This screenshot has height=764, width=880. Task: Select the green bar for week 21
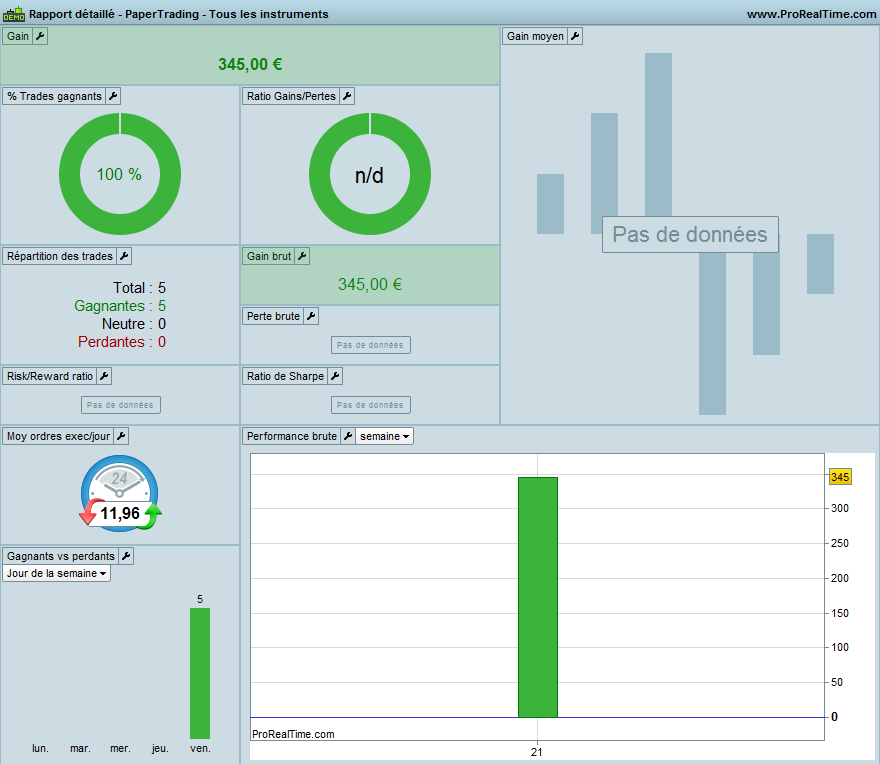point(538,597)
